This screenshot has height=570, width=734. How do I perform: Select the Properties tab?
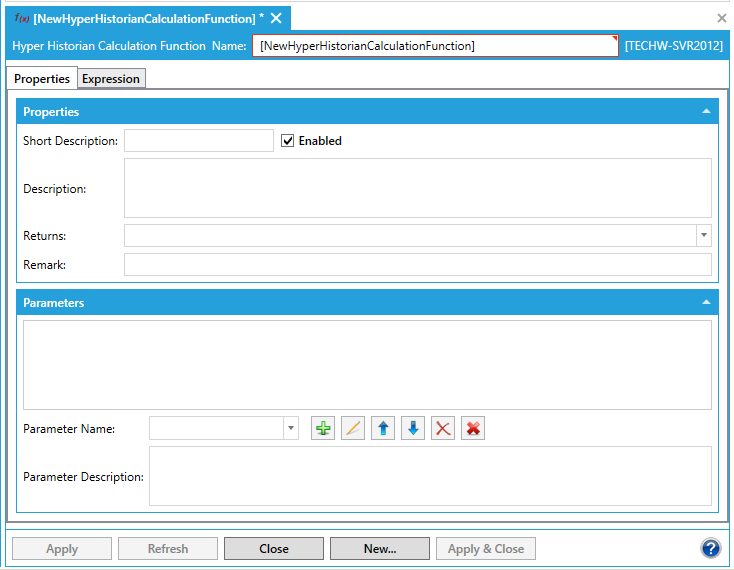[42, 79]
